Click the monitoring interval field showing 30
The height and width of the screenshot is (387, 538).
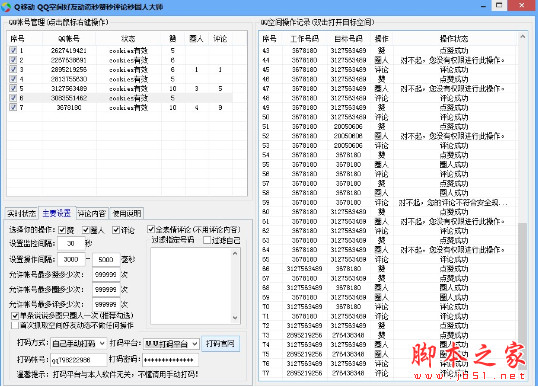[71, 244]
